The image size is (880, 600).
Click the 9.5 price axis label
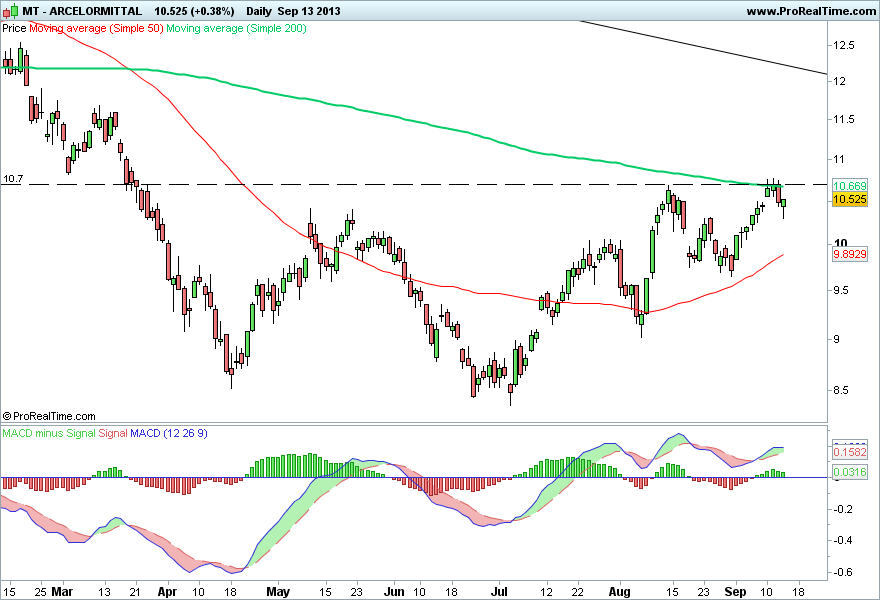tap(842, 291)
